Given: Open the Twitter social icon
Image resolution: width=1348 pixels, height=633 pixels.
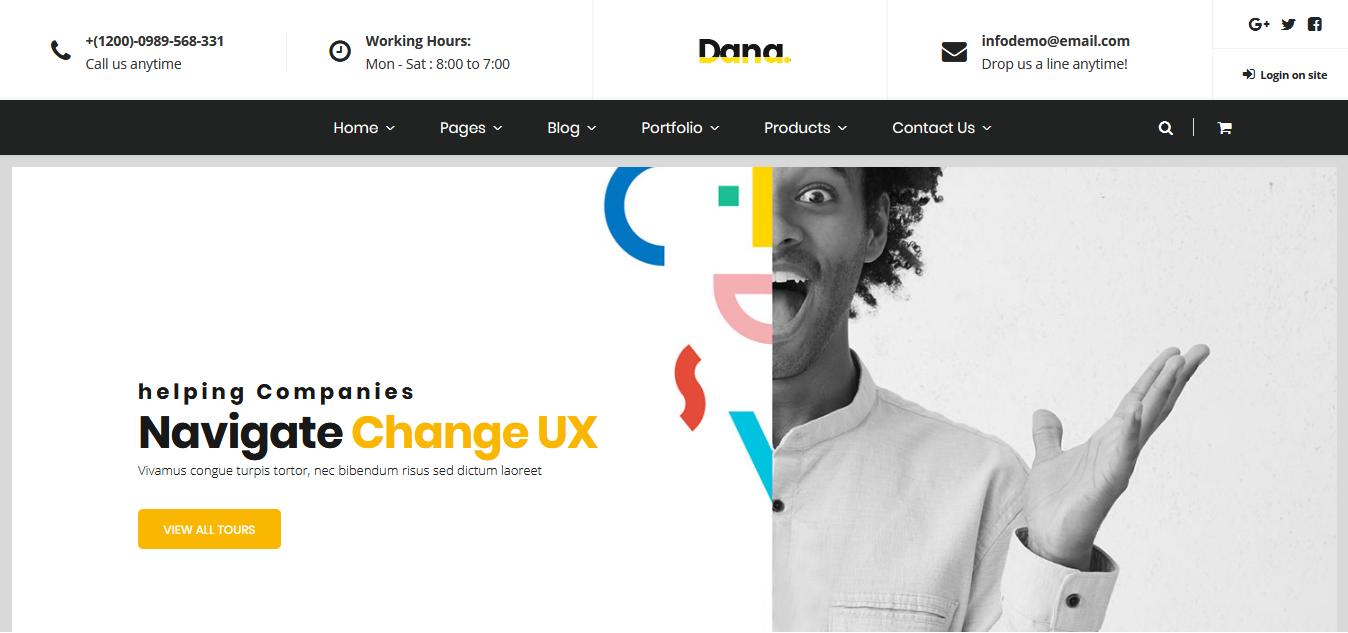Looking at the screenshot, I should 1288,24.
